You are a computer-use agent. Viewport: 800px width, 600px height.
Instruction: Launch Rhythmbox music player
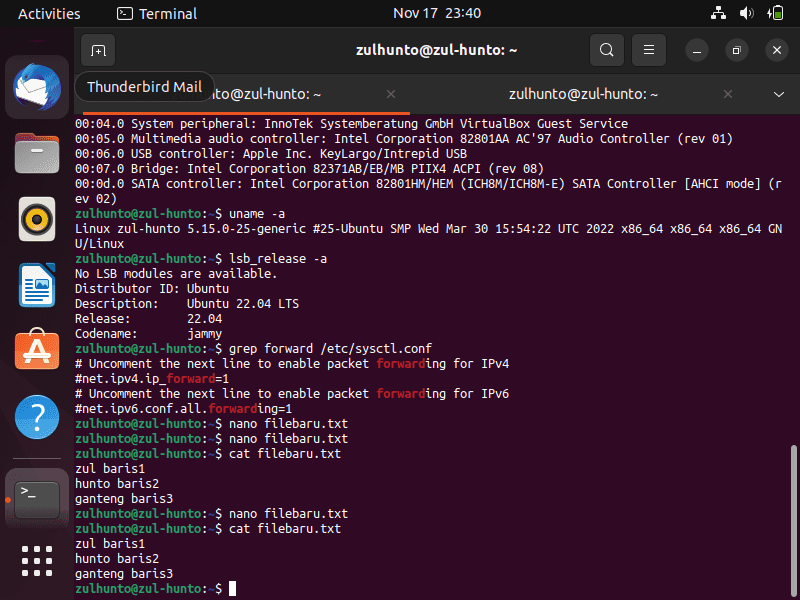point(37,219)
